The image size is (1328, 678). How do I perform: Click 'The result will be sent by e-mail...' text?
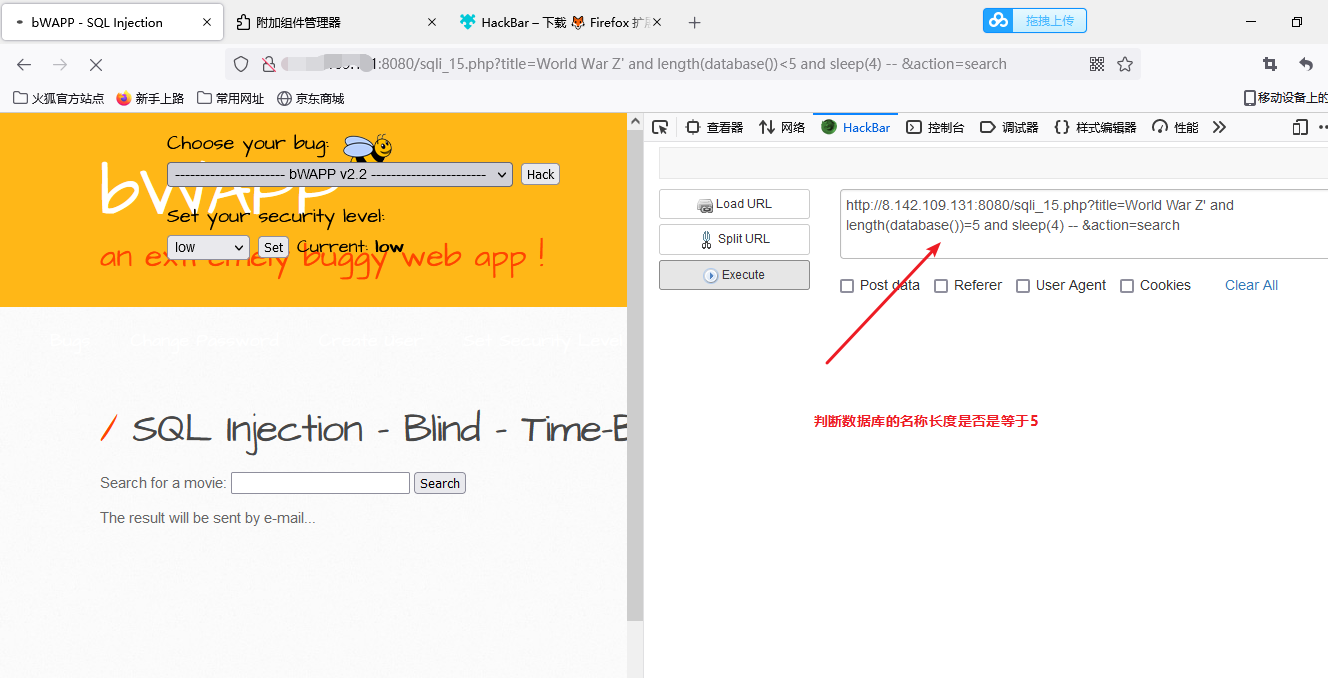pos(208,518)
